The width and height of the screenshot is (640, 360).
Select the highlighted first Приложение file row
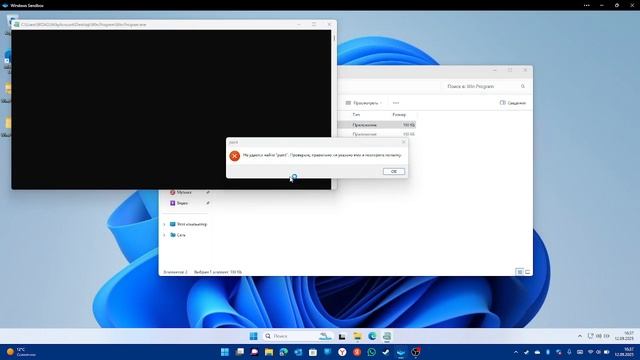377,125
